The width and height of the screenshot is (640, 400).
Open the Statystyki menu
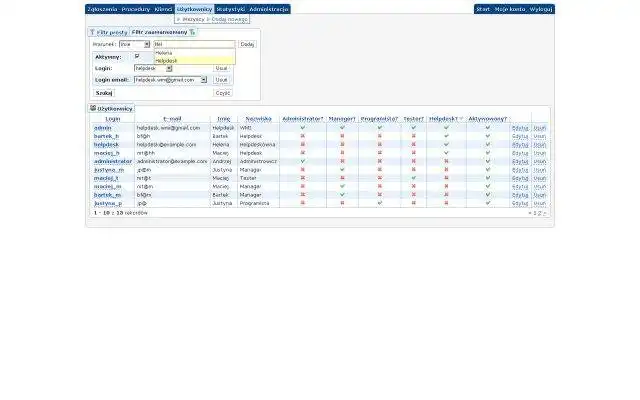tap(231, 9)
